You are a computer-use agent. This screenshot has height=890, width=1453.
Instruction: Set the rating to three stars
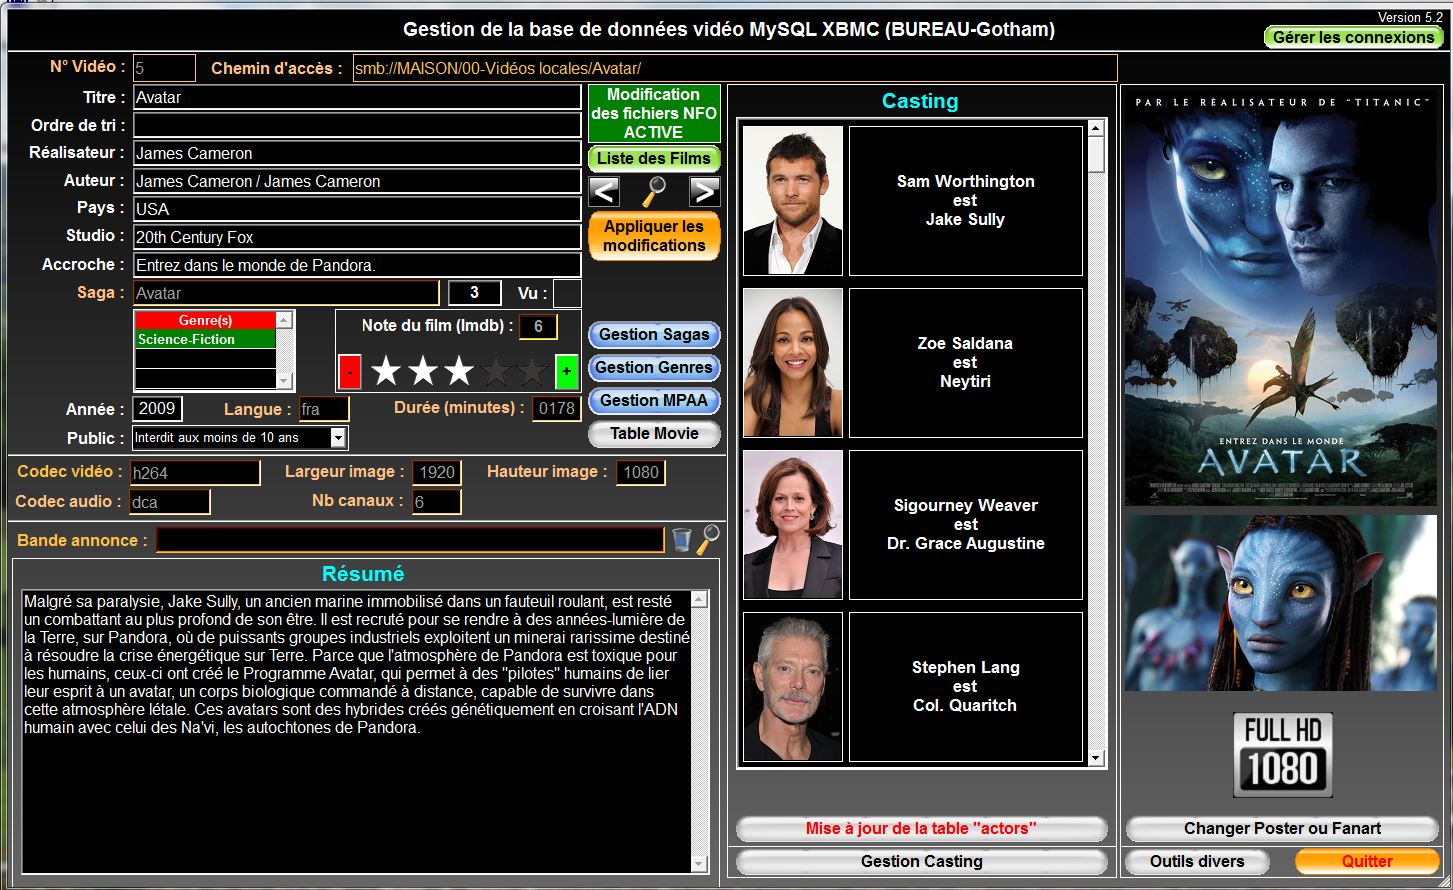[459, 372]
